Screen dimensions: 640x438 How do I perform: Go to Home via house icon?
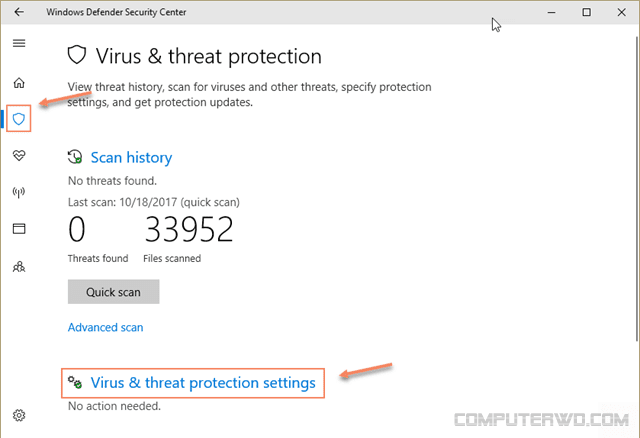(19, 83)
